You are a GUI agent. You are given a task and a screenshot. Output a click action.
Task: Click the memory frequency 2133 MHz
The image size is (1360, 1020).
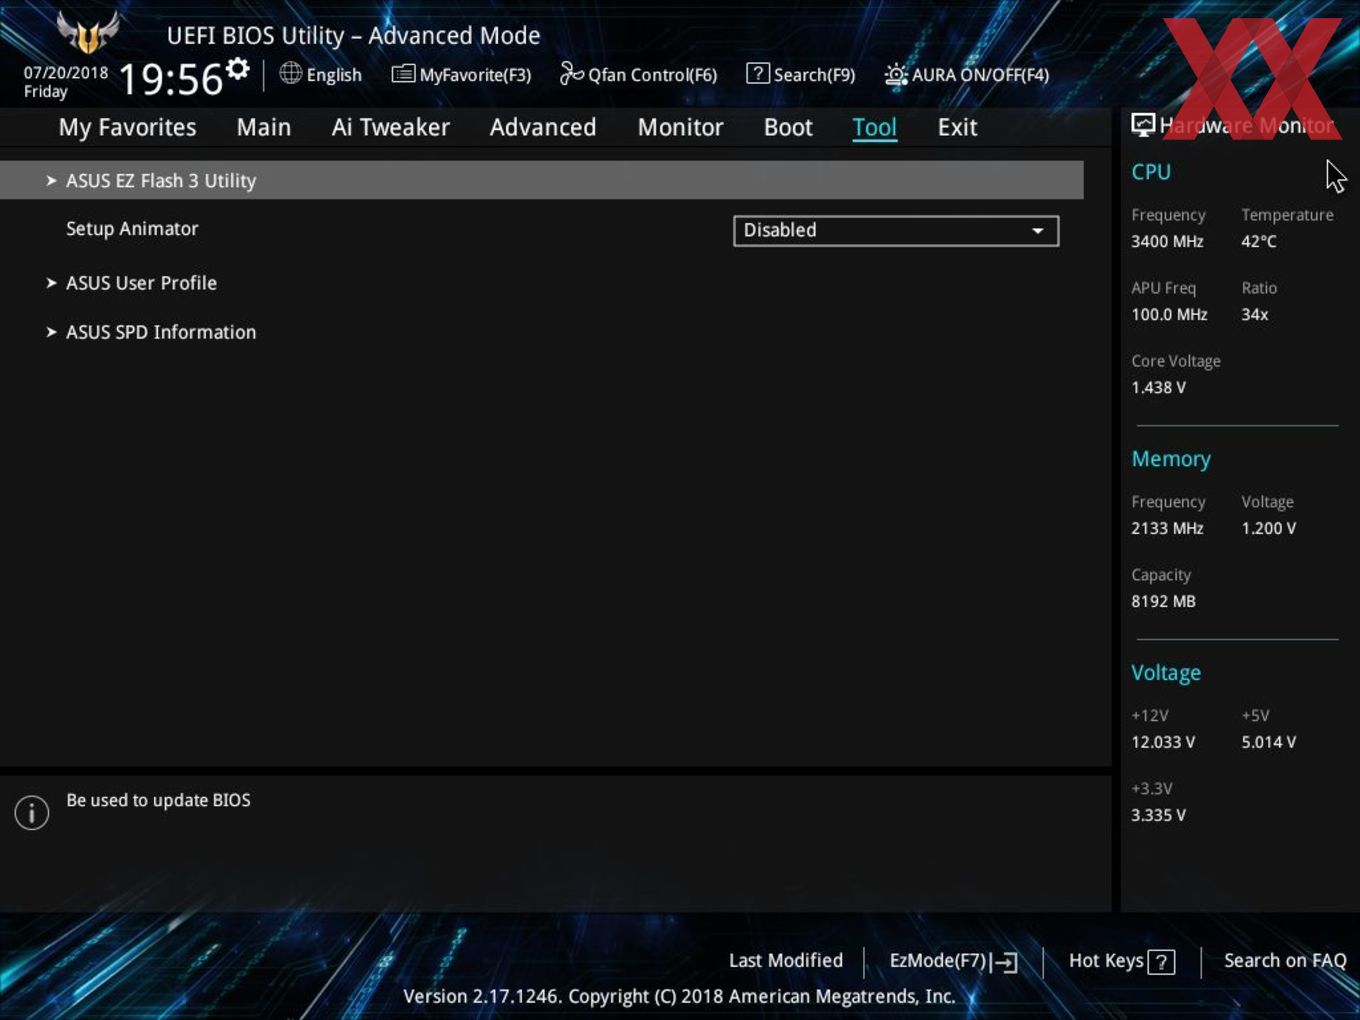coord(1167,528)
